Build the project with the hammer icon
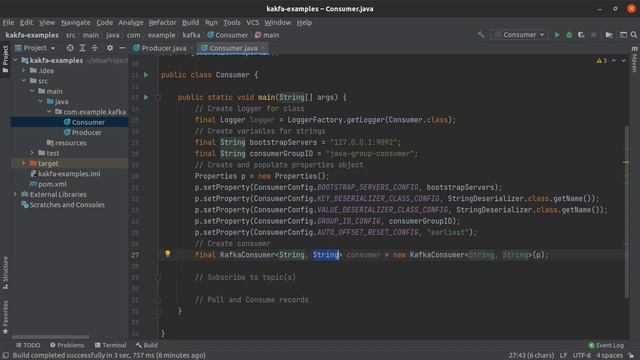 (x=481, y=35)
